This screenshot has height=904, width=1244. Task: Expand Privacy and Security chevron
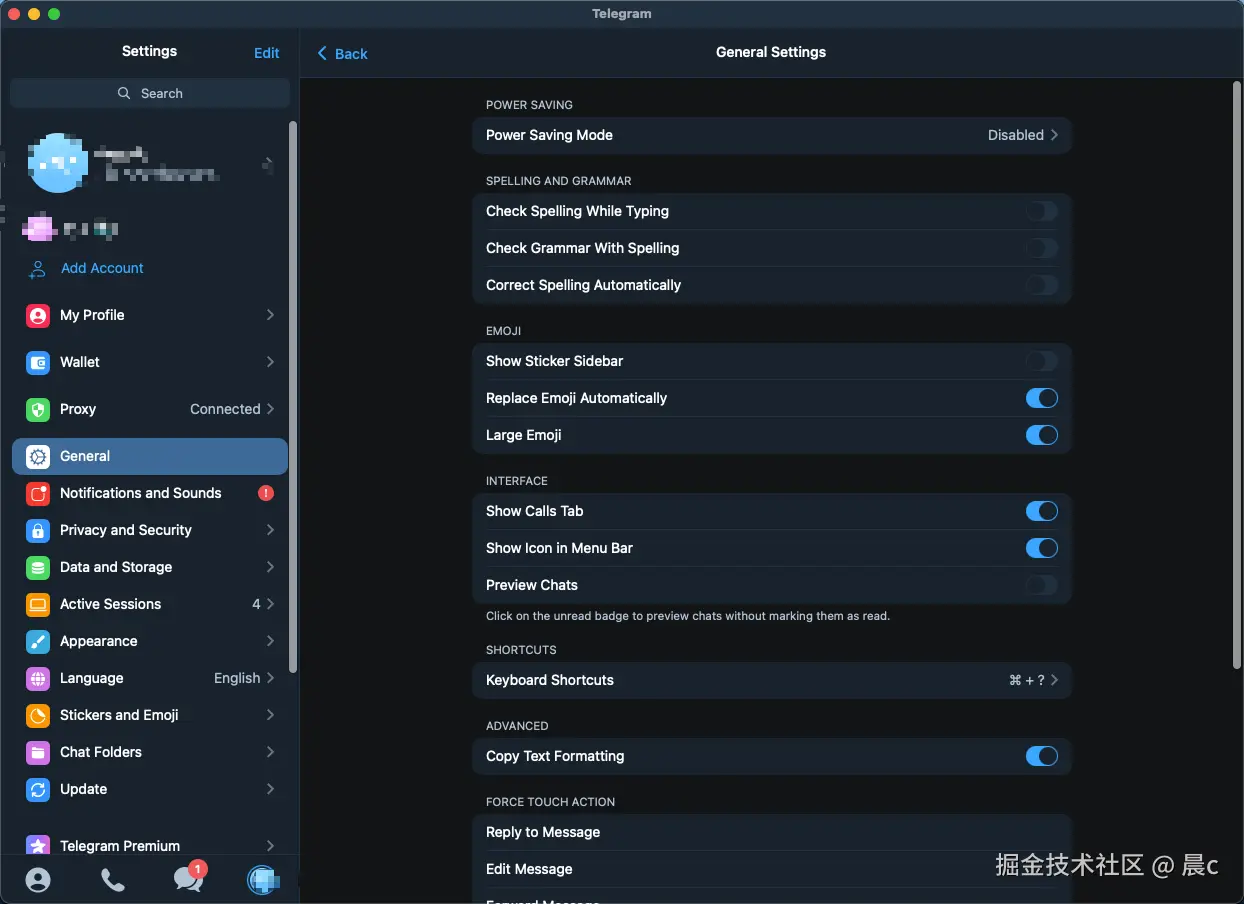pos(270,530)
